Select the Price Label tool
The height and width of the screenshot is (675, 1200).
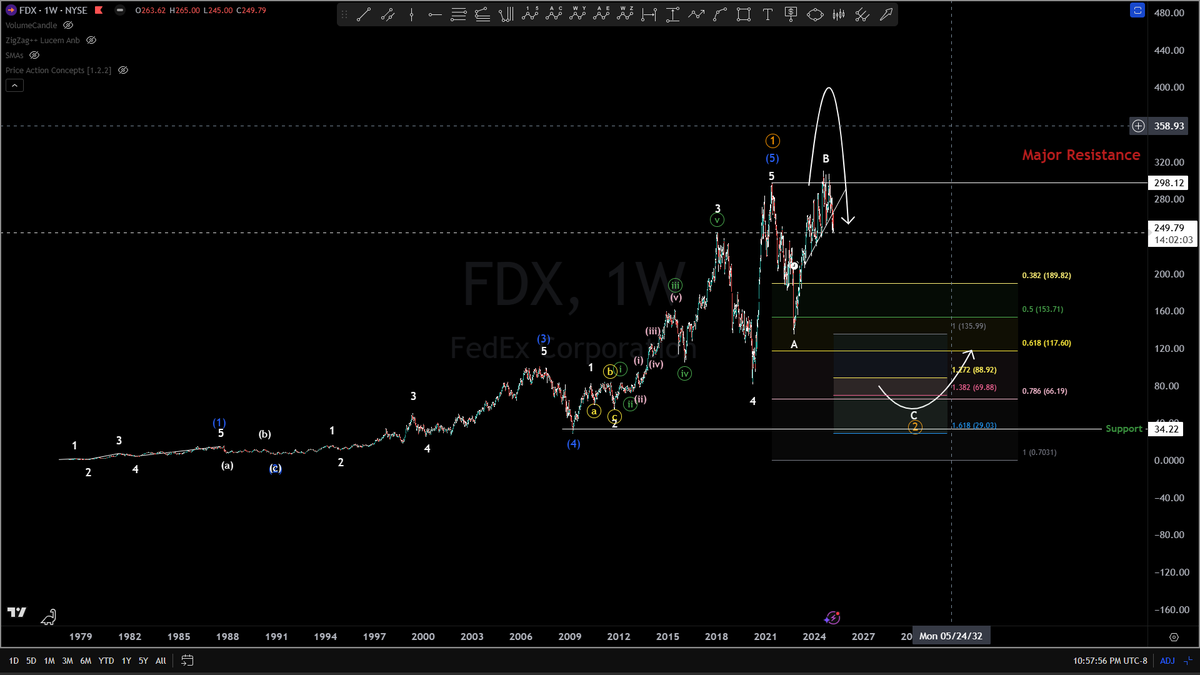click(x=790, y=14)
